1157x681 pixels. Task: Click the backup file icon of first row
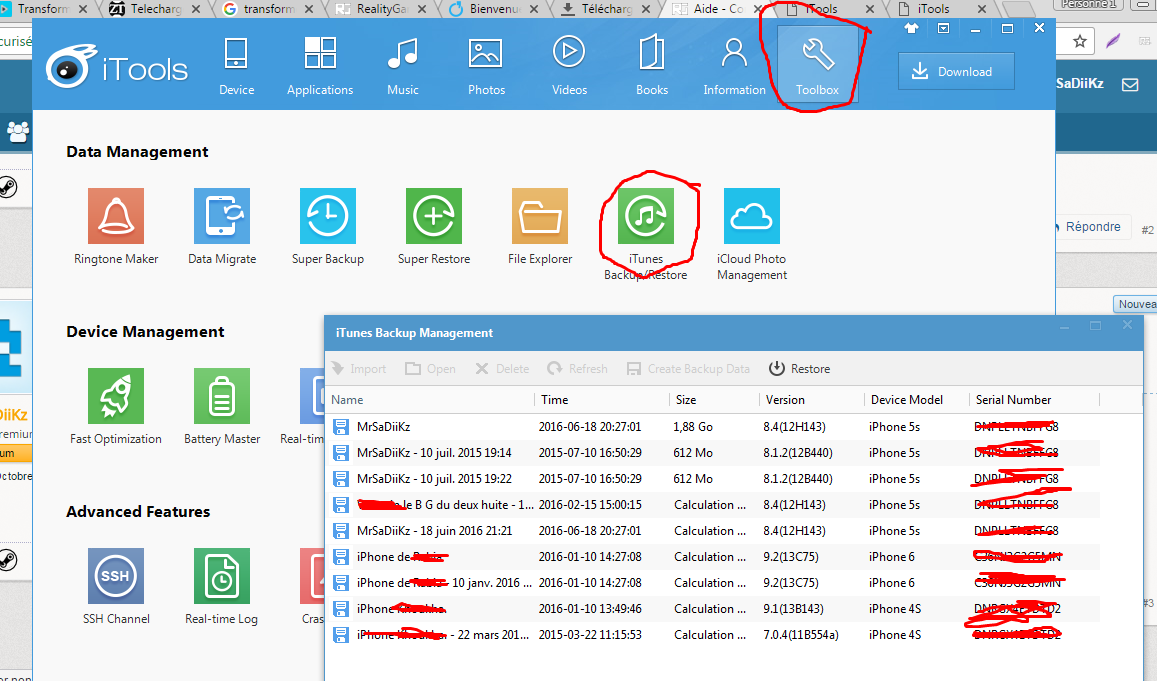click(x=341, y=426)
